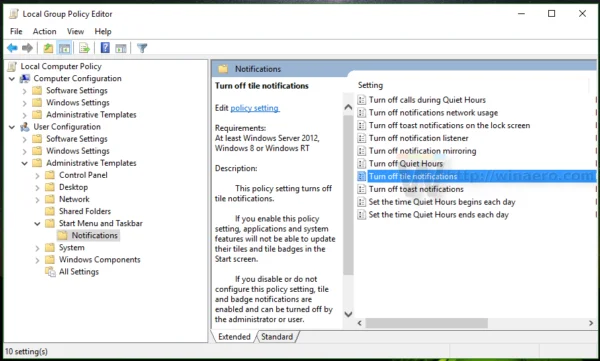Click the horizontal scrollbar thumb under settings list
The height and width of the screenshot is (361, 600).
pos(427,323)
